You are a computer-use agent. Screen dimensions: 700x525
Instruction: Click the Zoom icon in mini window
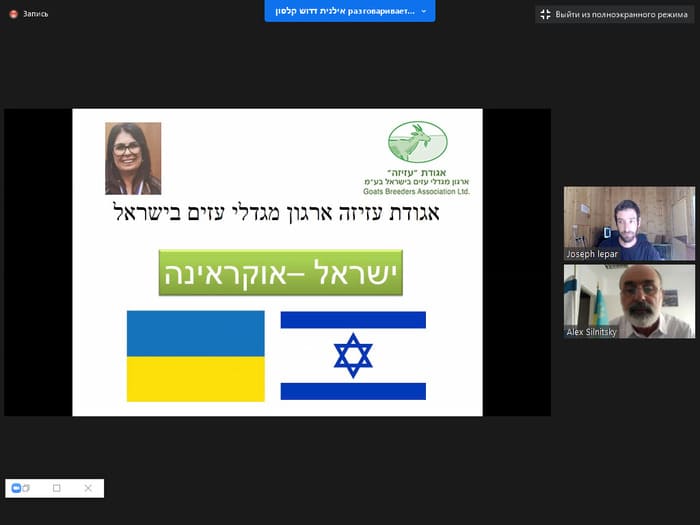17,488
